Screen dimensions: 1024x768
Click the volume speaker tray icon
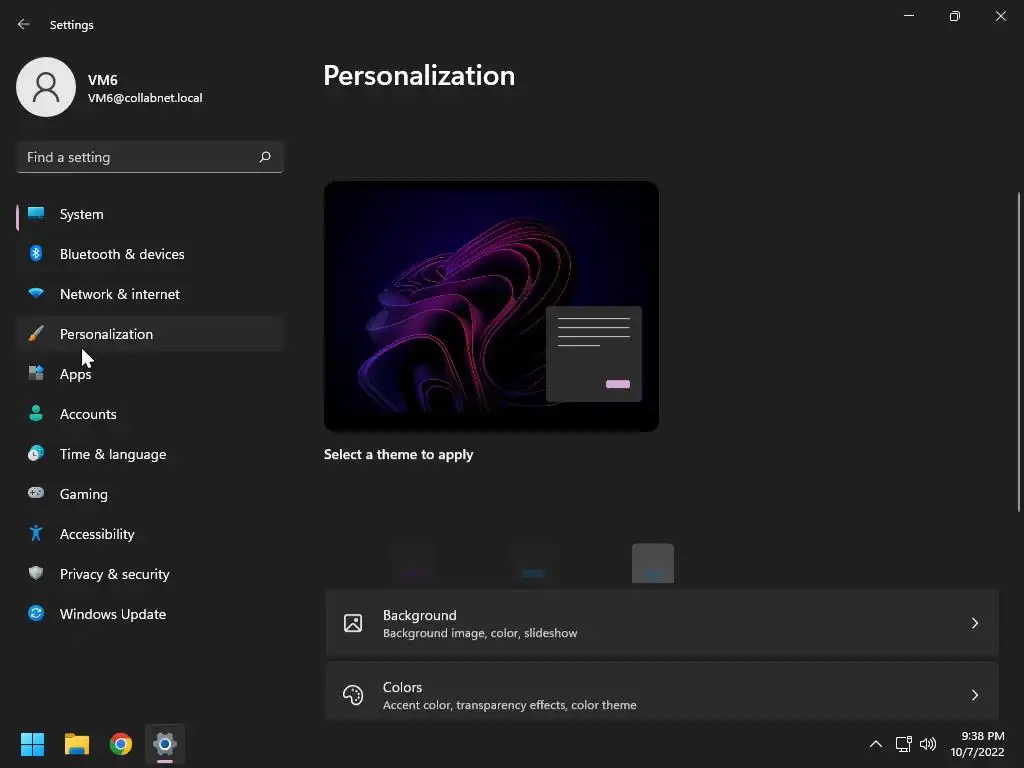pyautogui.click(x=927, y=744)
